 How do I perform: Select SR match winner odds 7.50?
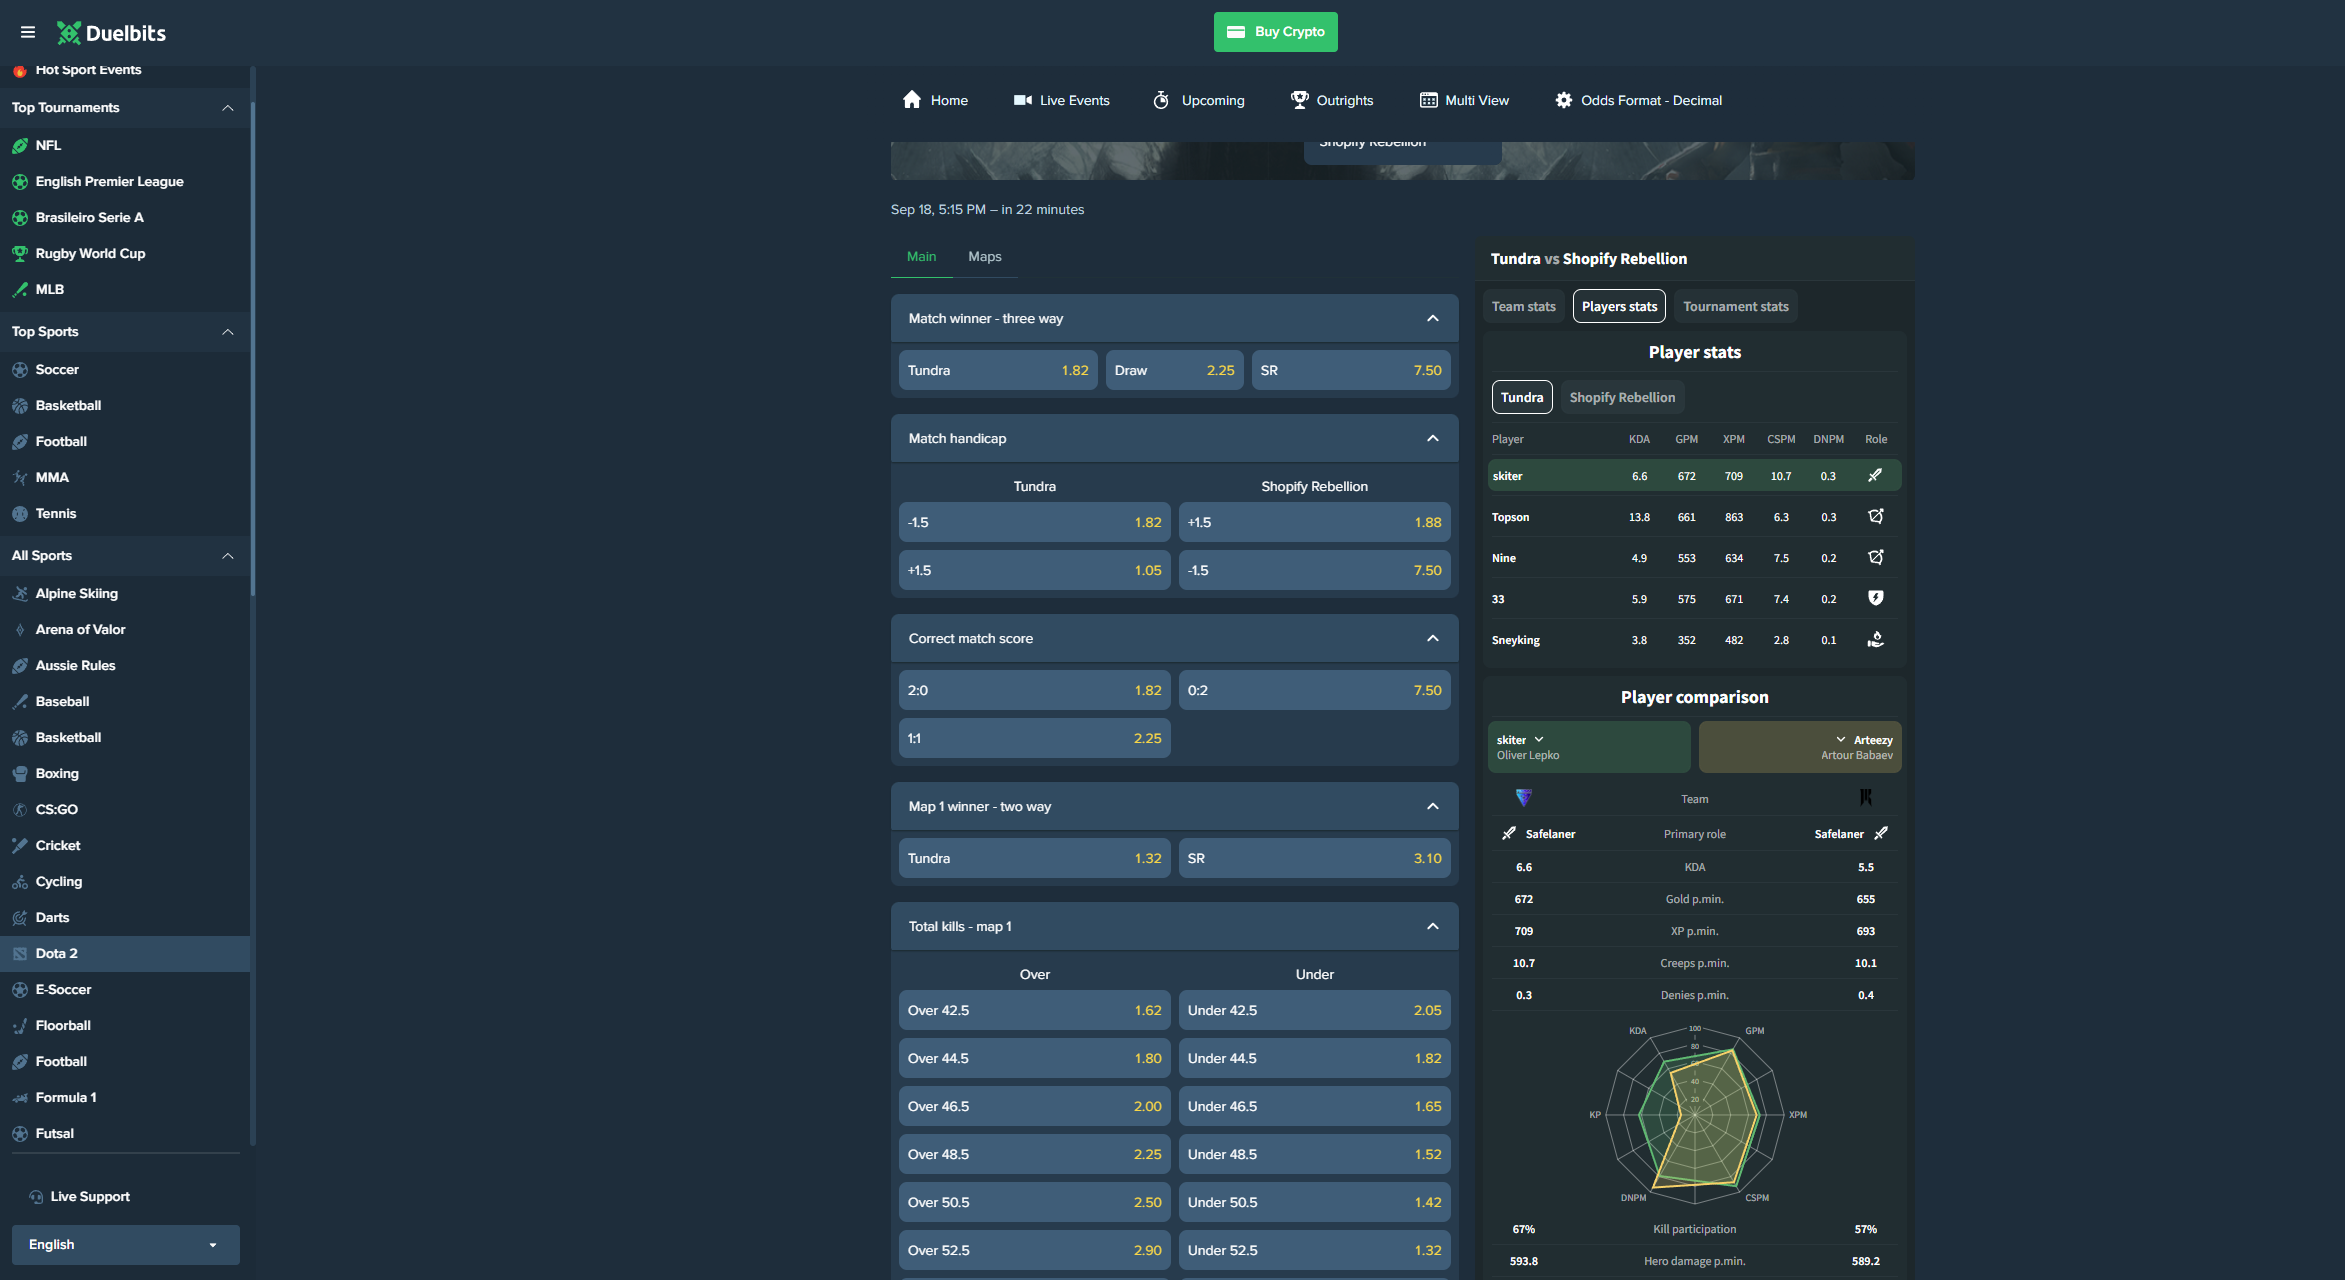pos(1351,371)
